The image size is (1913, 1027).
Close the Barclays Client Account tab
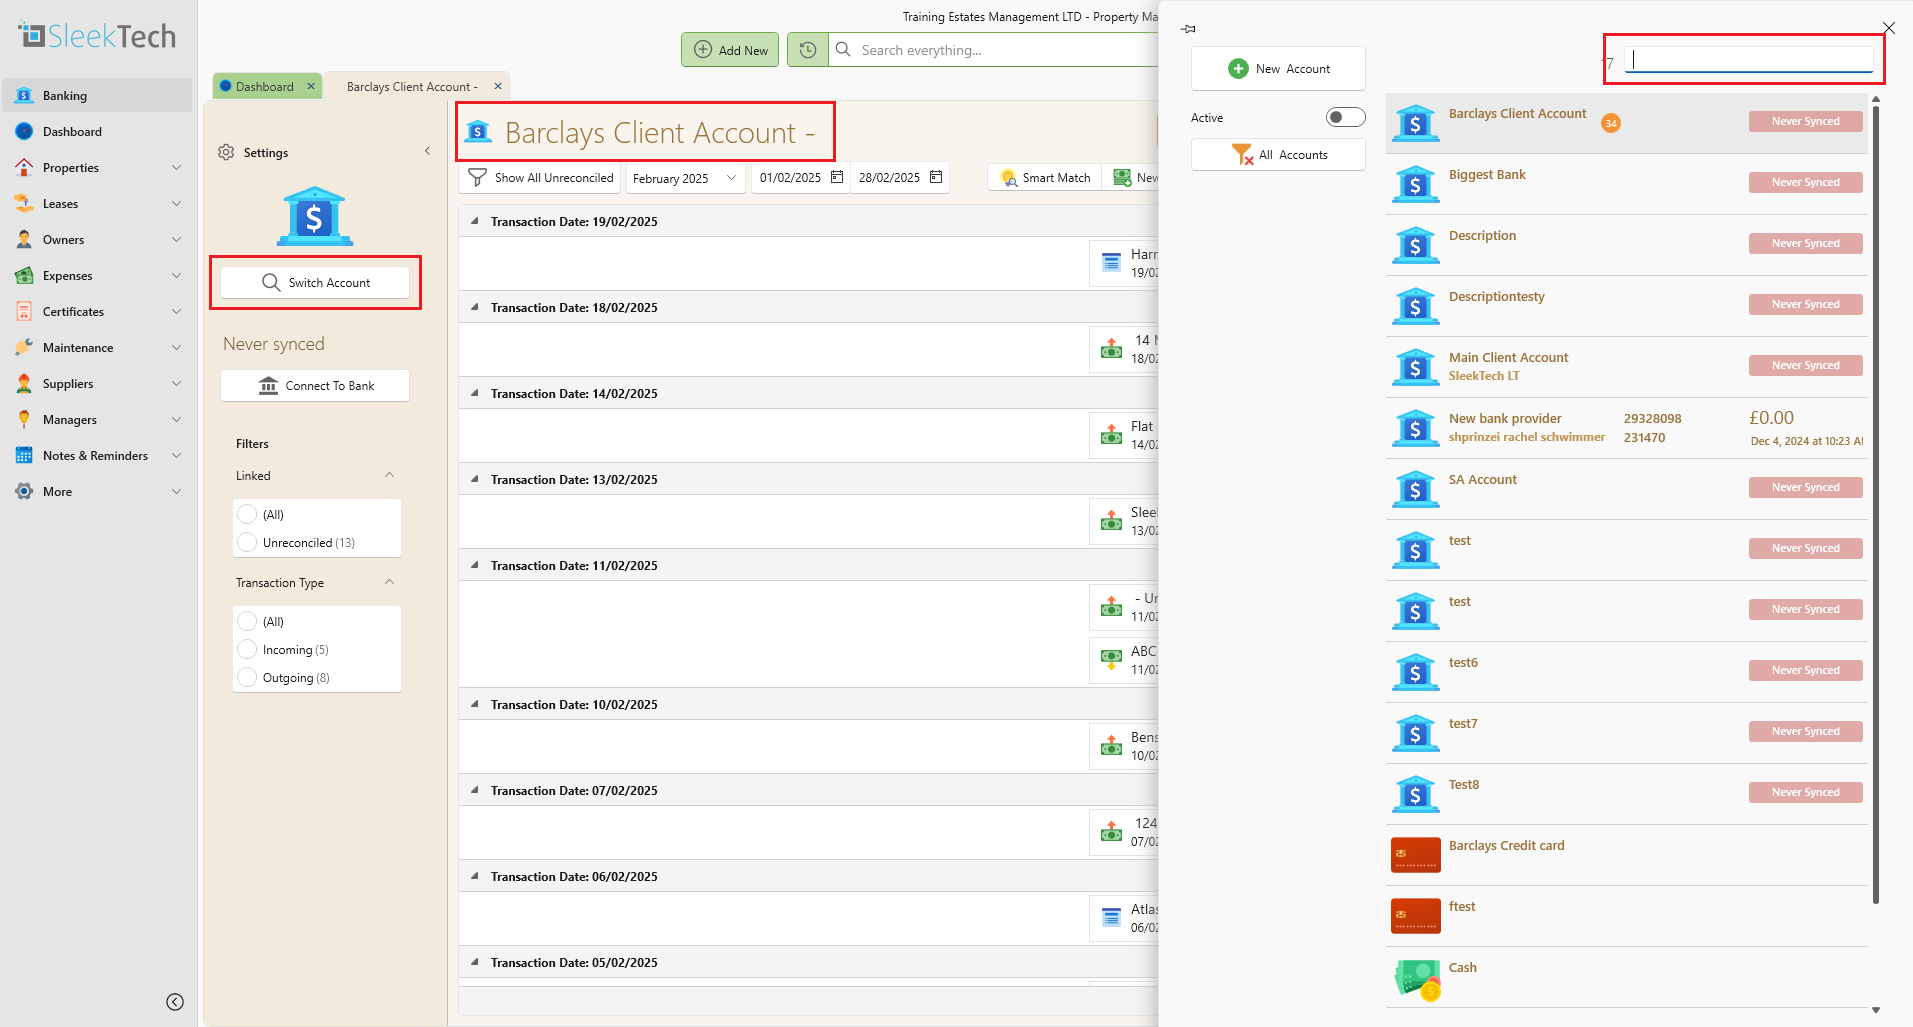click(x=498, y=86)
